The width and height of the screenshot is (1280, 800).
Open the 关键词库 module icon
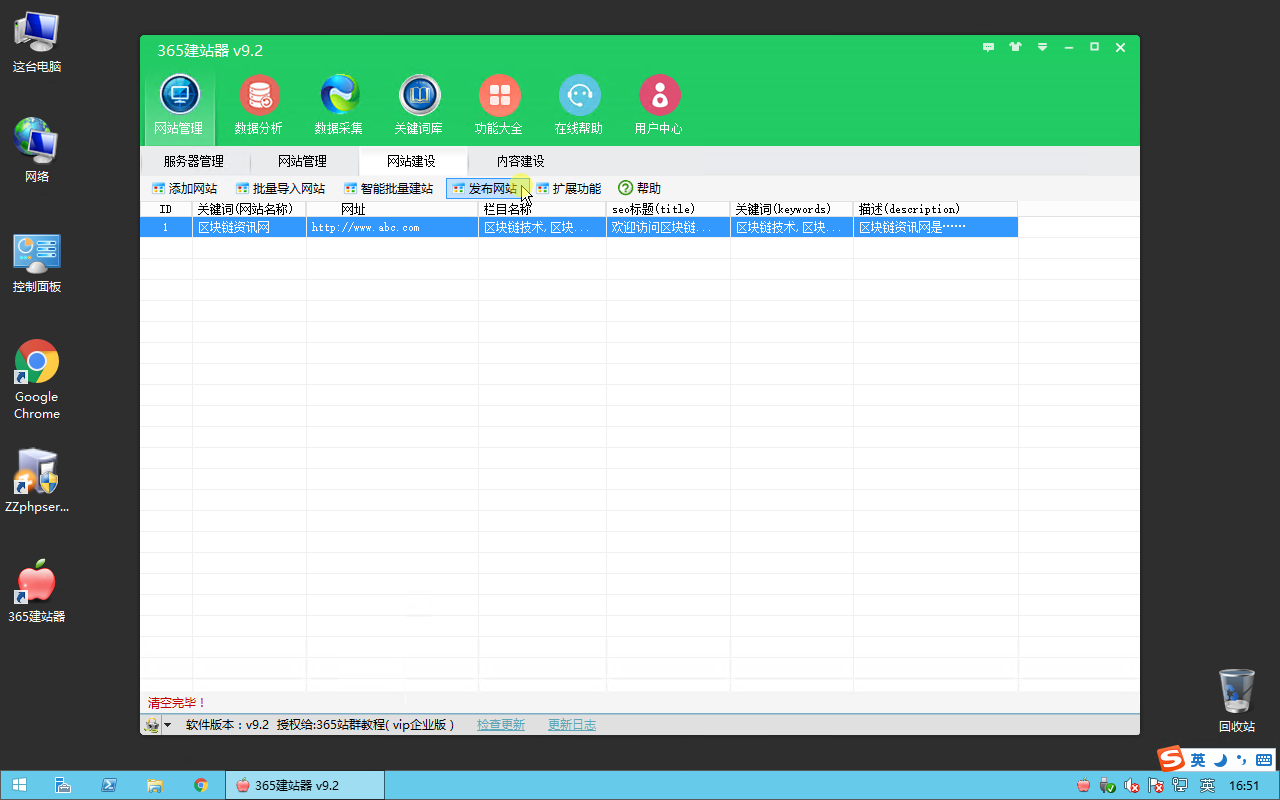[419, 105]
